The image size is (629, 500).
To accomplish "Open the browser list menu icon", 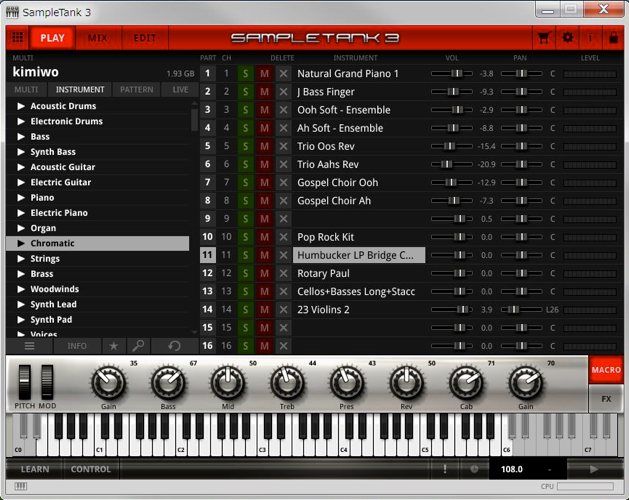I will click(29, 346).
